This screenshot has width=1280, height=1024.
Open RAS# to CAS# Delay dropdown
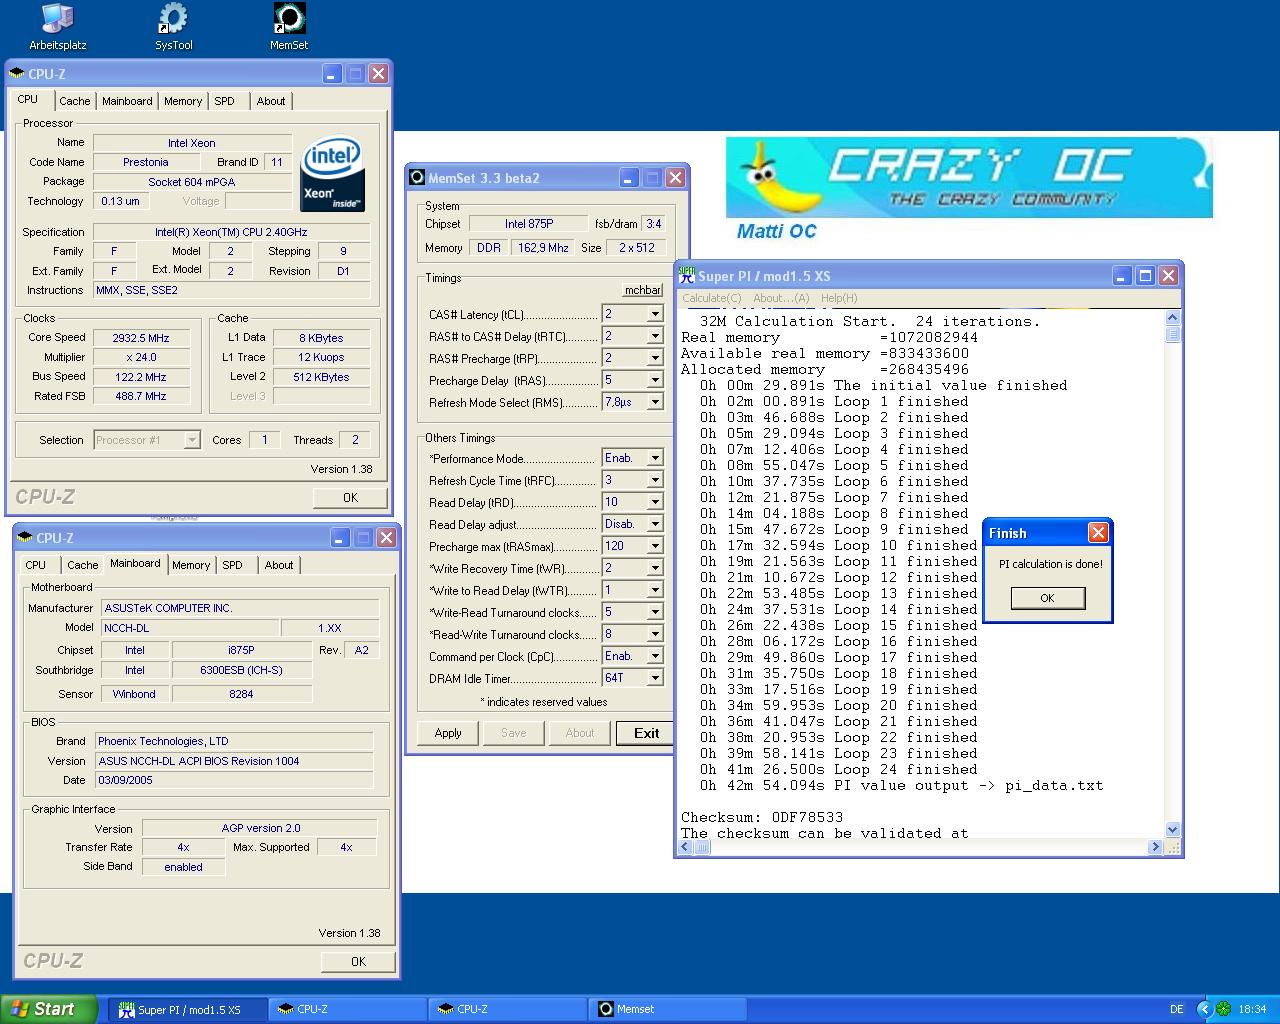(x=655, y=336)
